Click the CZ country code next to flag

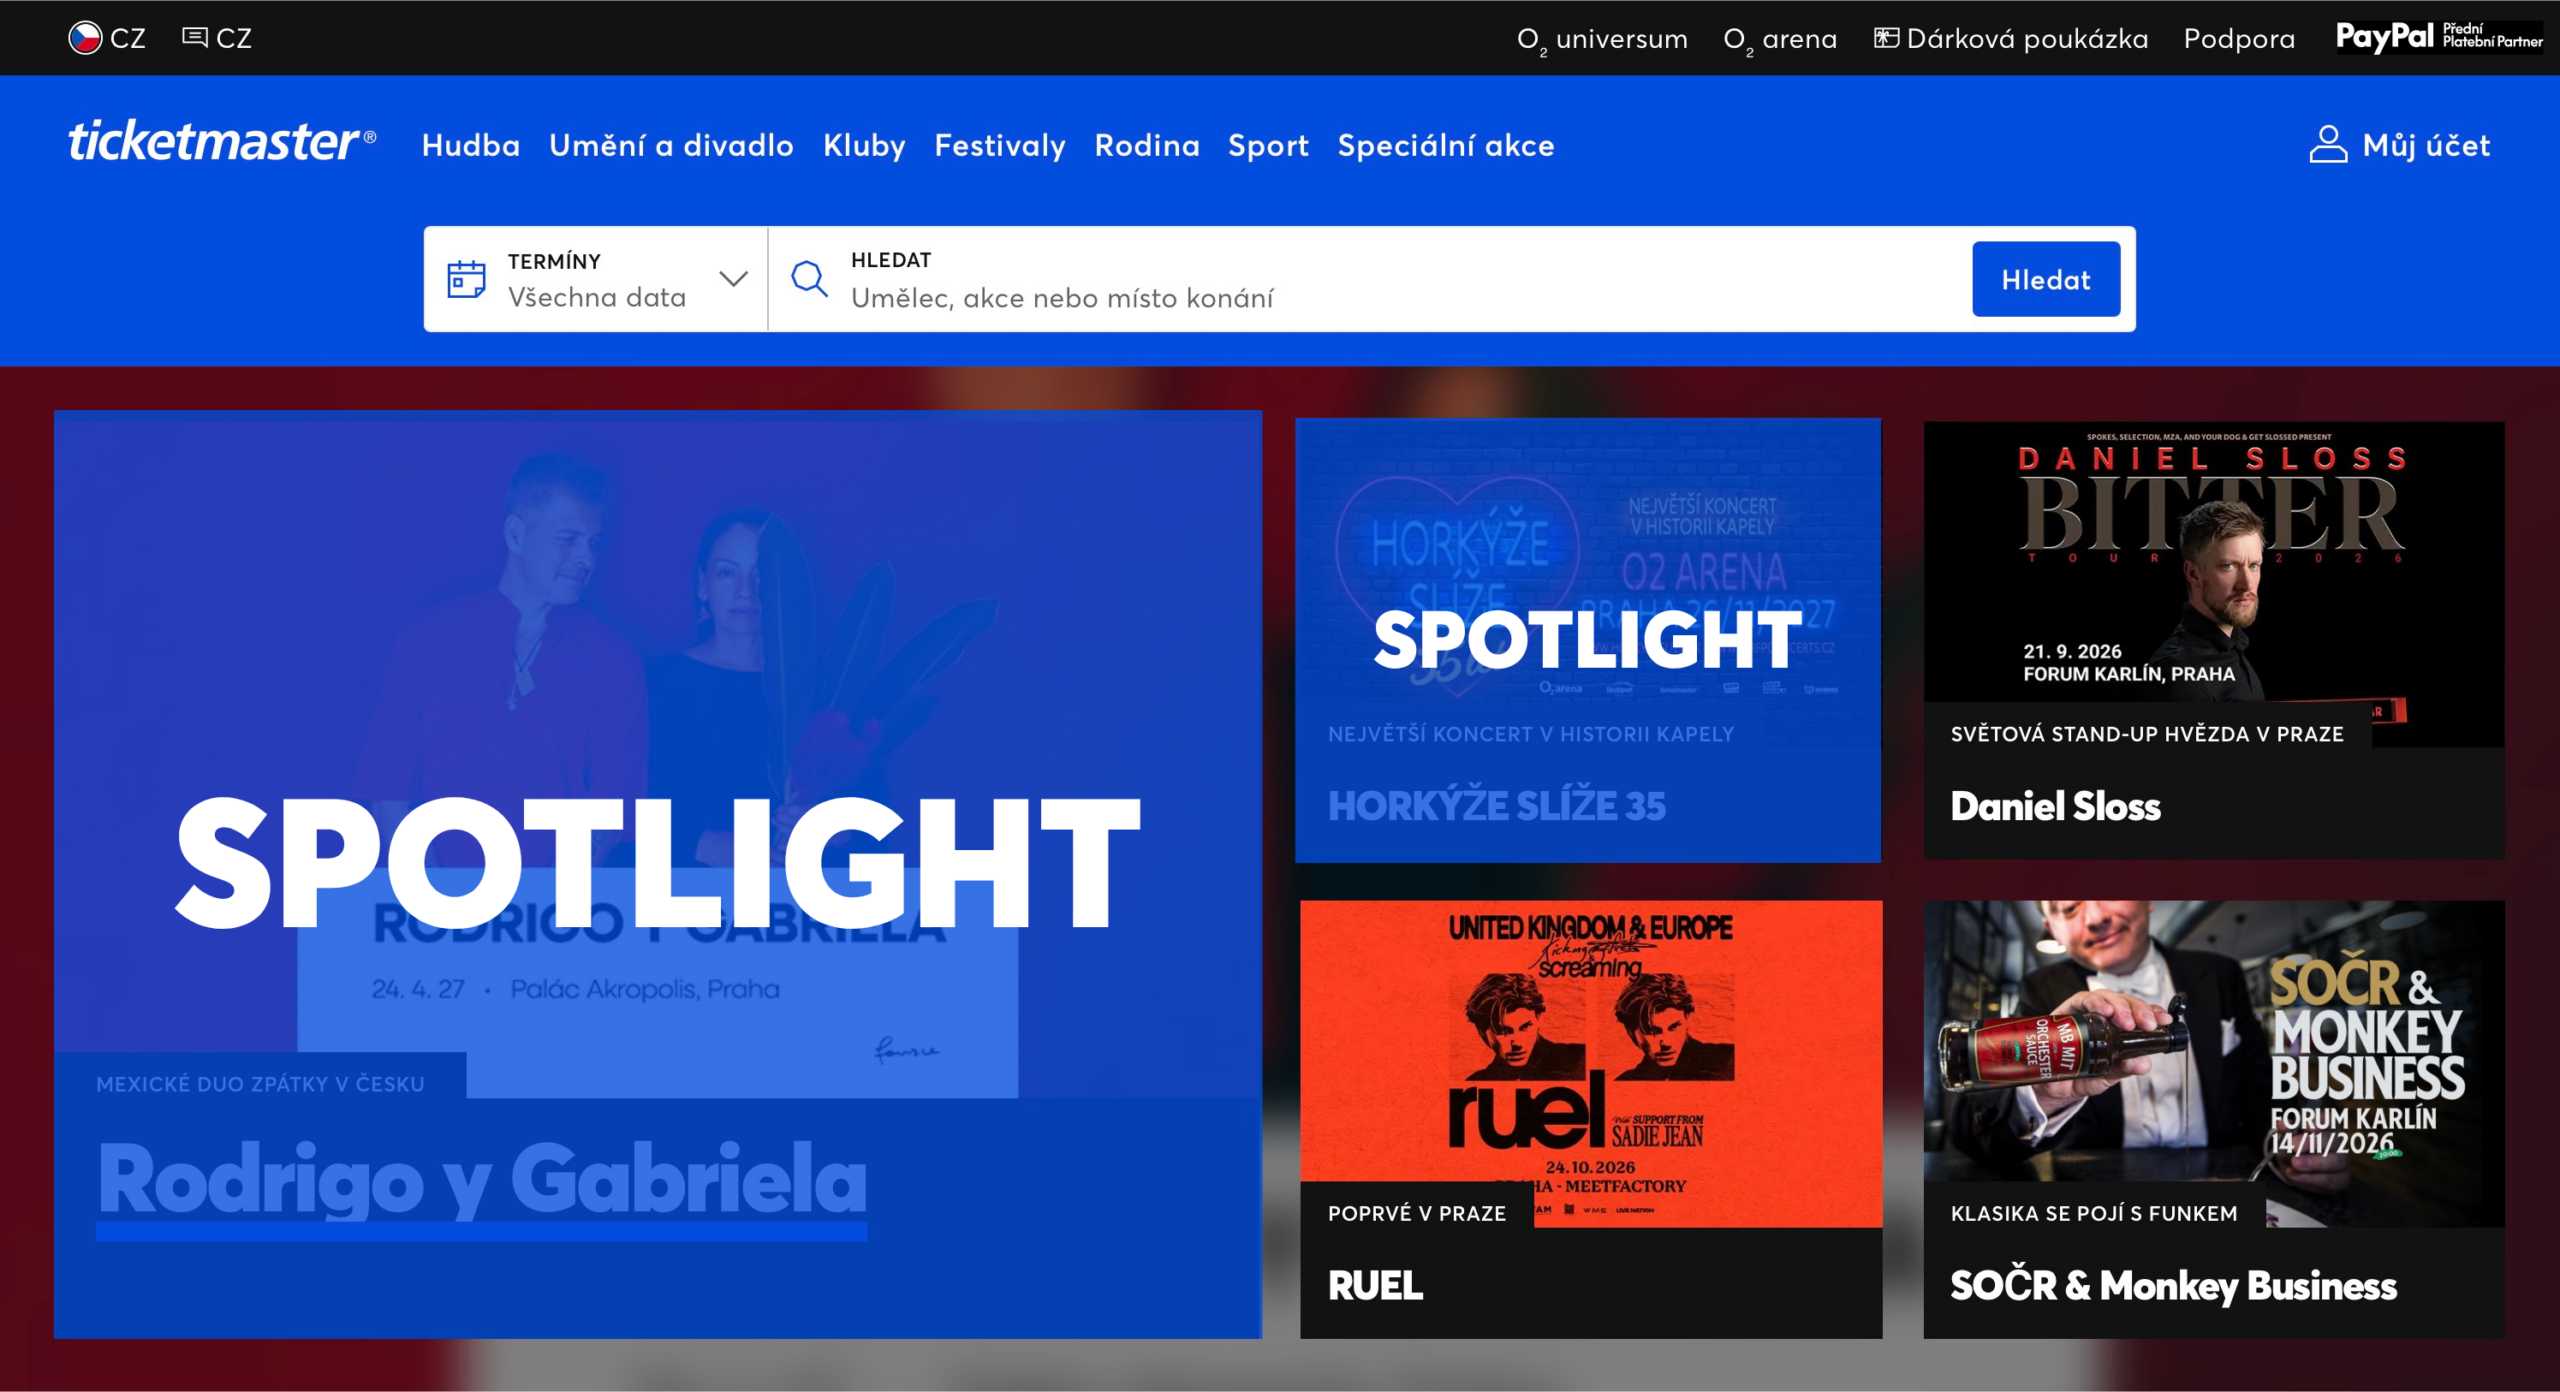pyautogui.click(x=128, y=38)
